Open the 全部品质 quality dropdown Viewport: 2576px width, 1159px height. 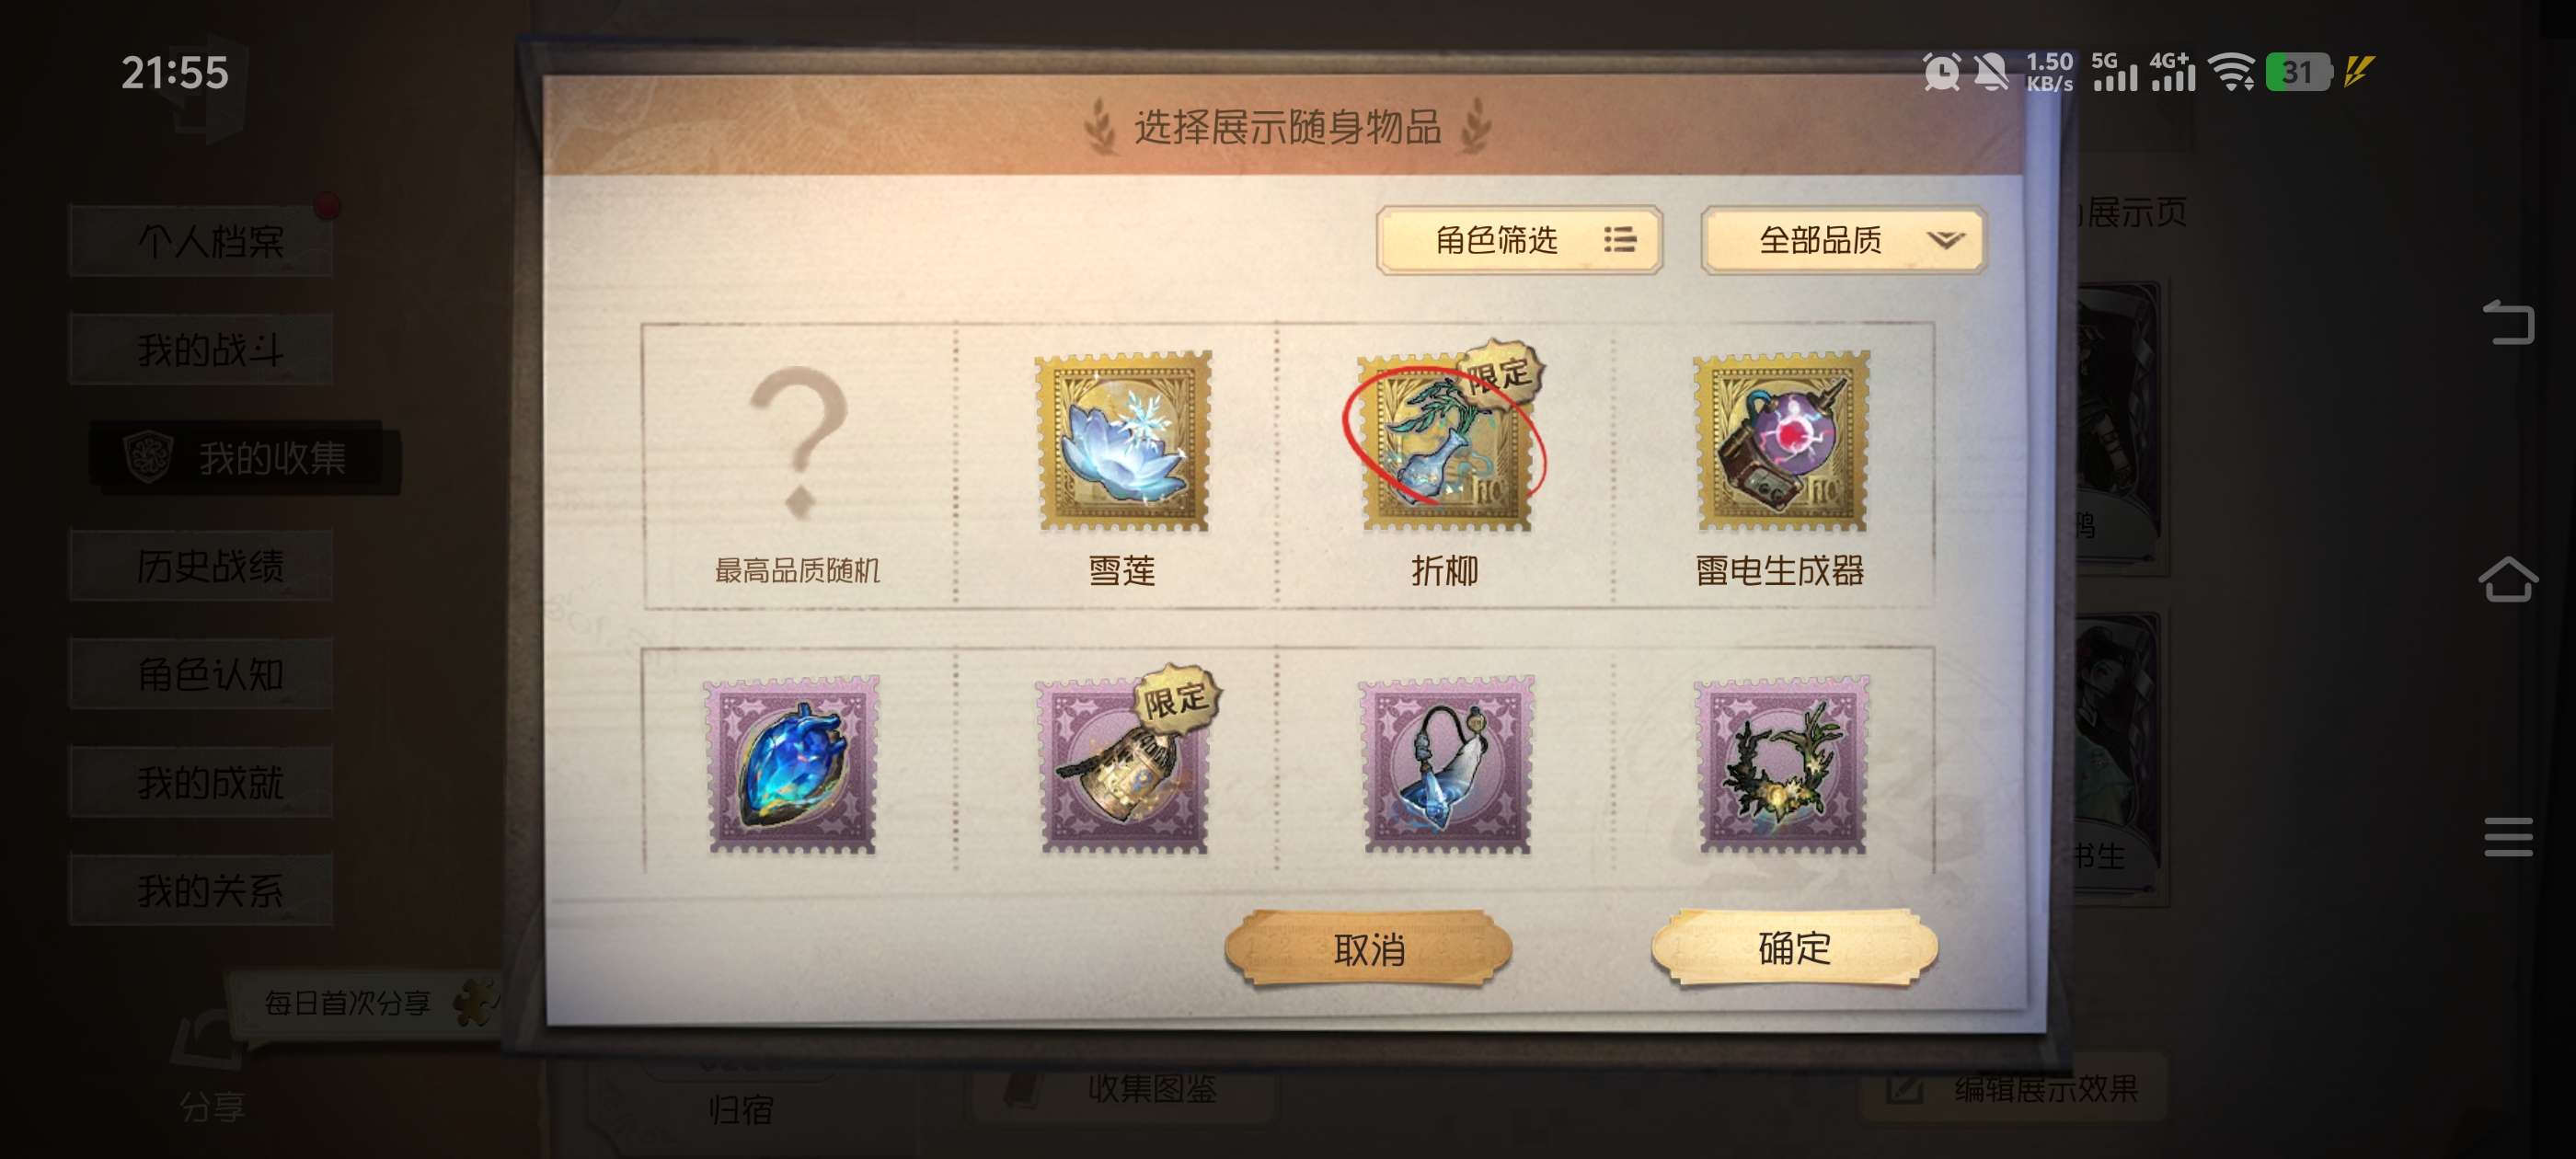1843,240
